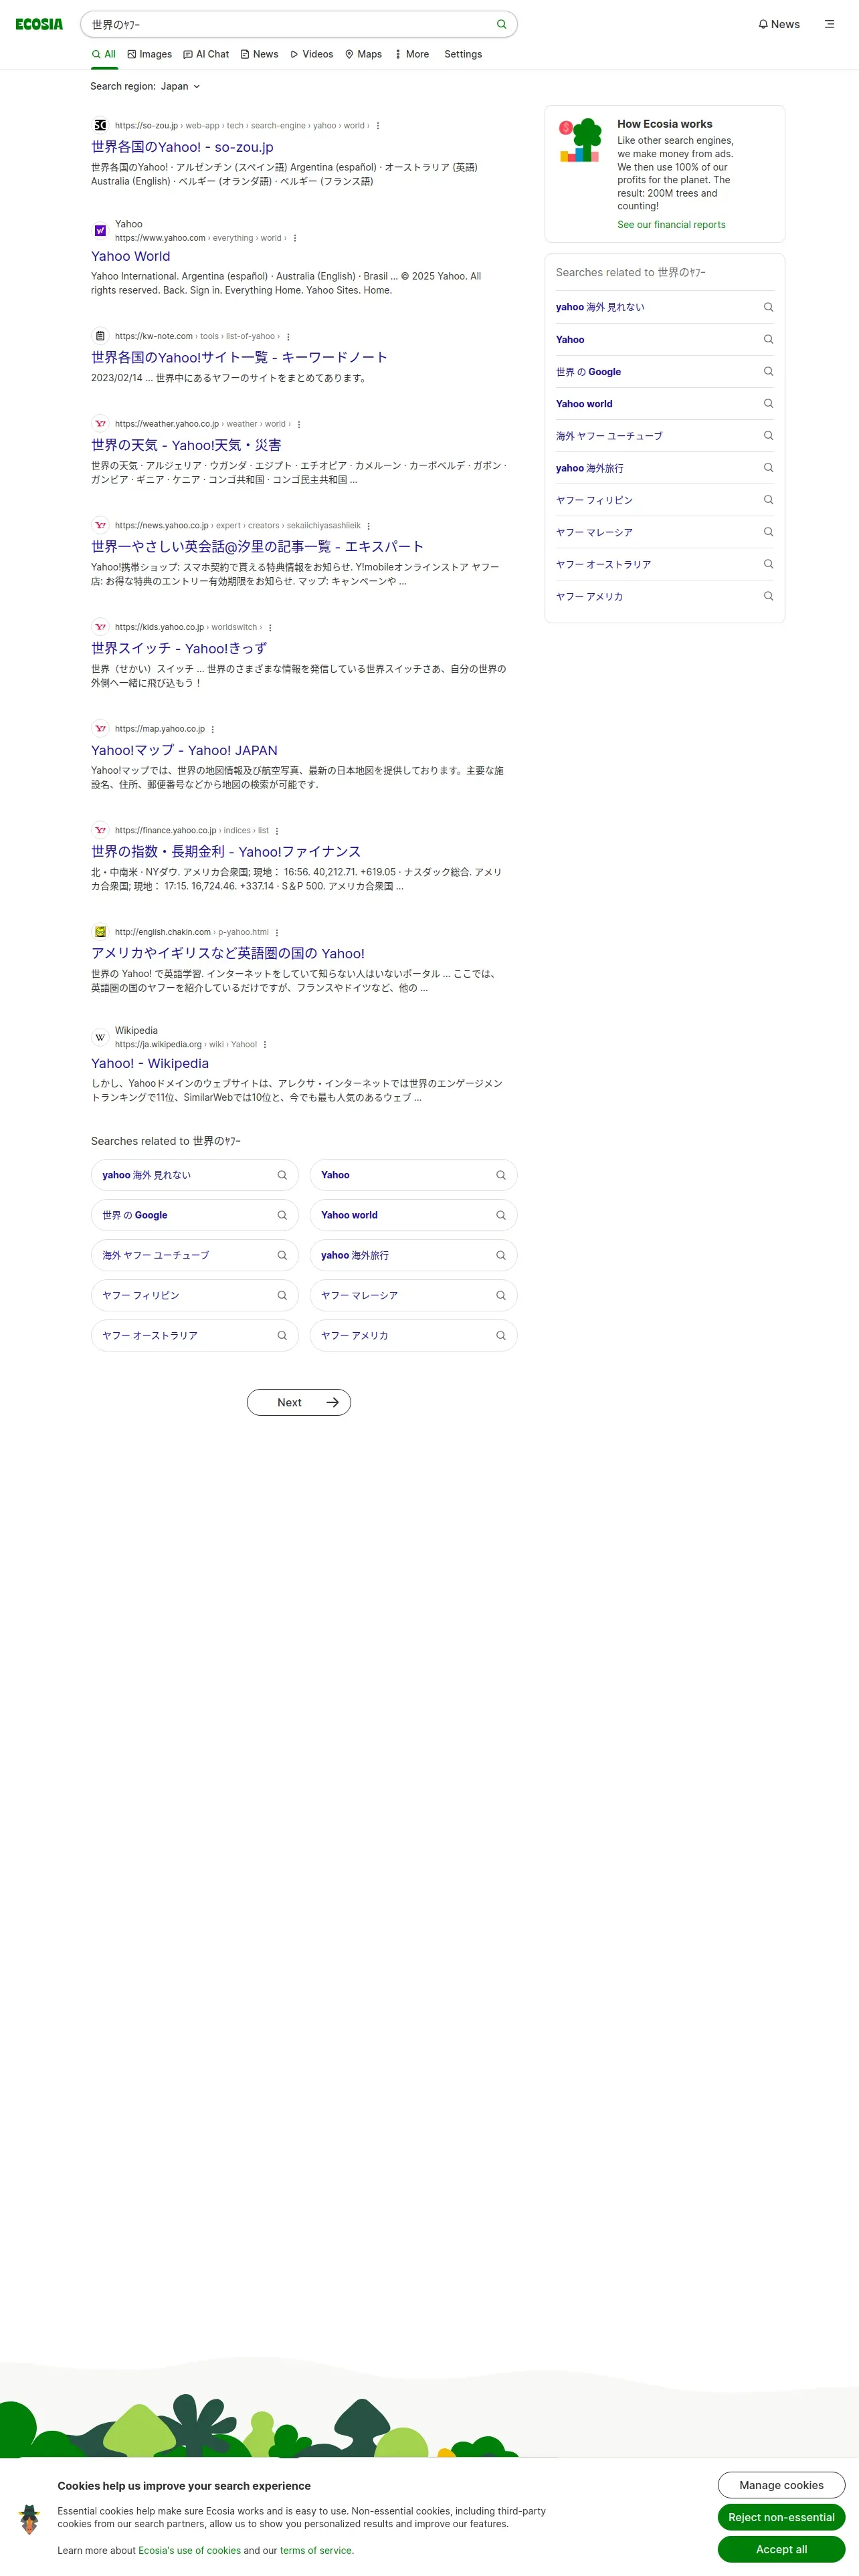
Task: Open more options for finance.yahoo.co.jp result
Action: (x=277, y=831)
